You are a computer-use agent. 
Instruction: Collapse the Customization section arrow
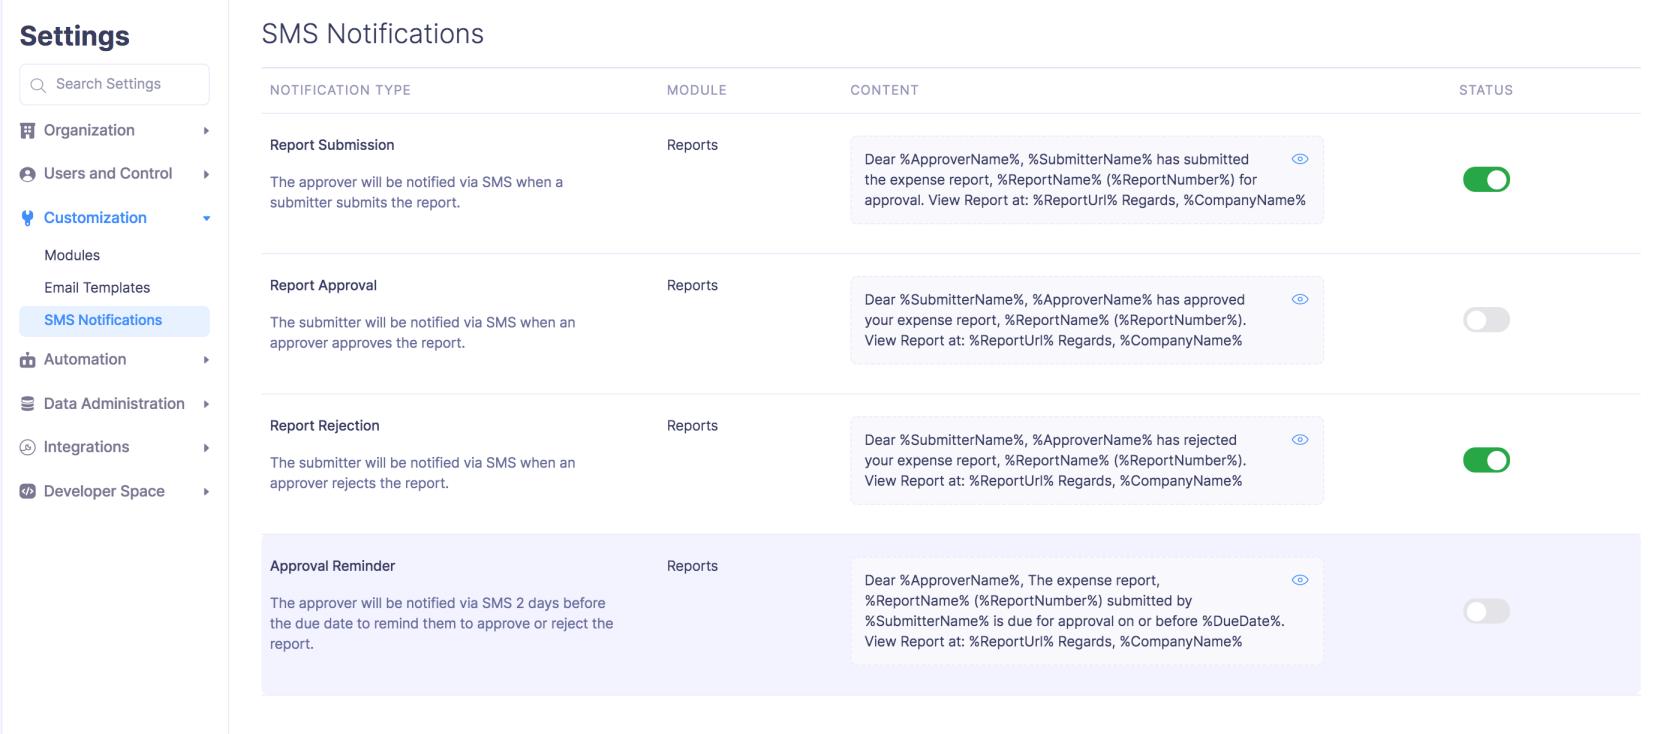click(x=206, y=218)
